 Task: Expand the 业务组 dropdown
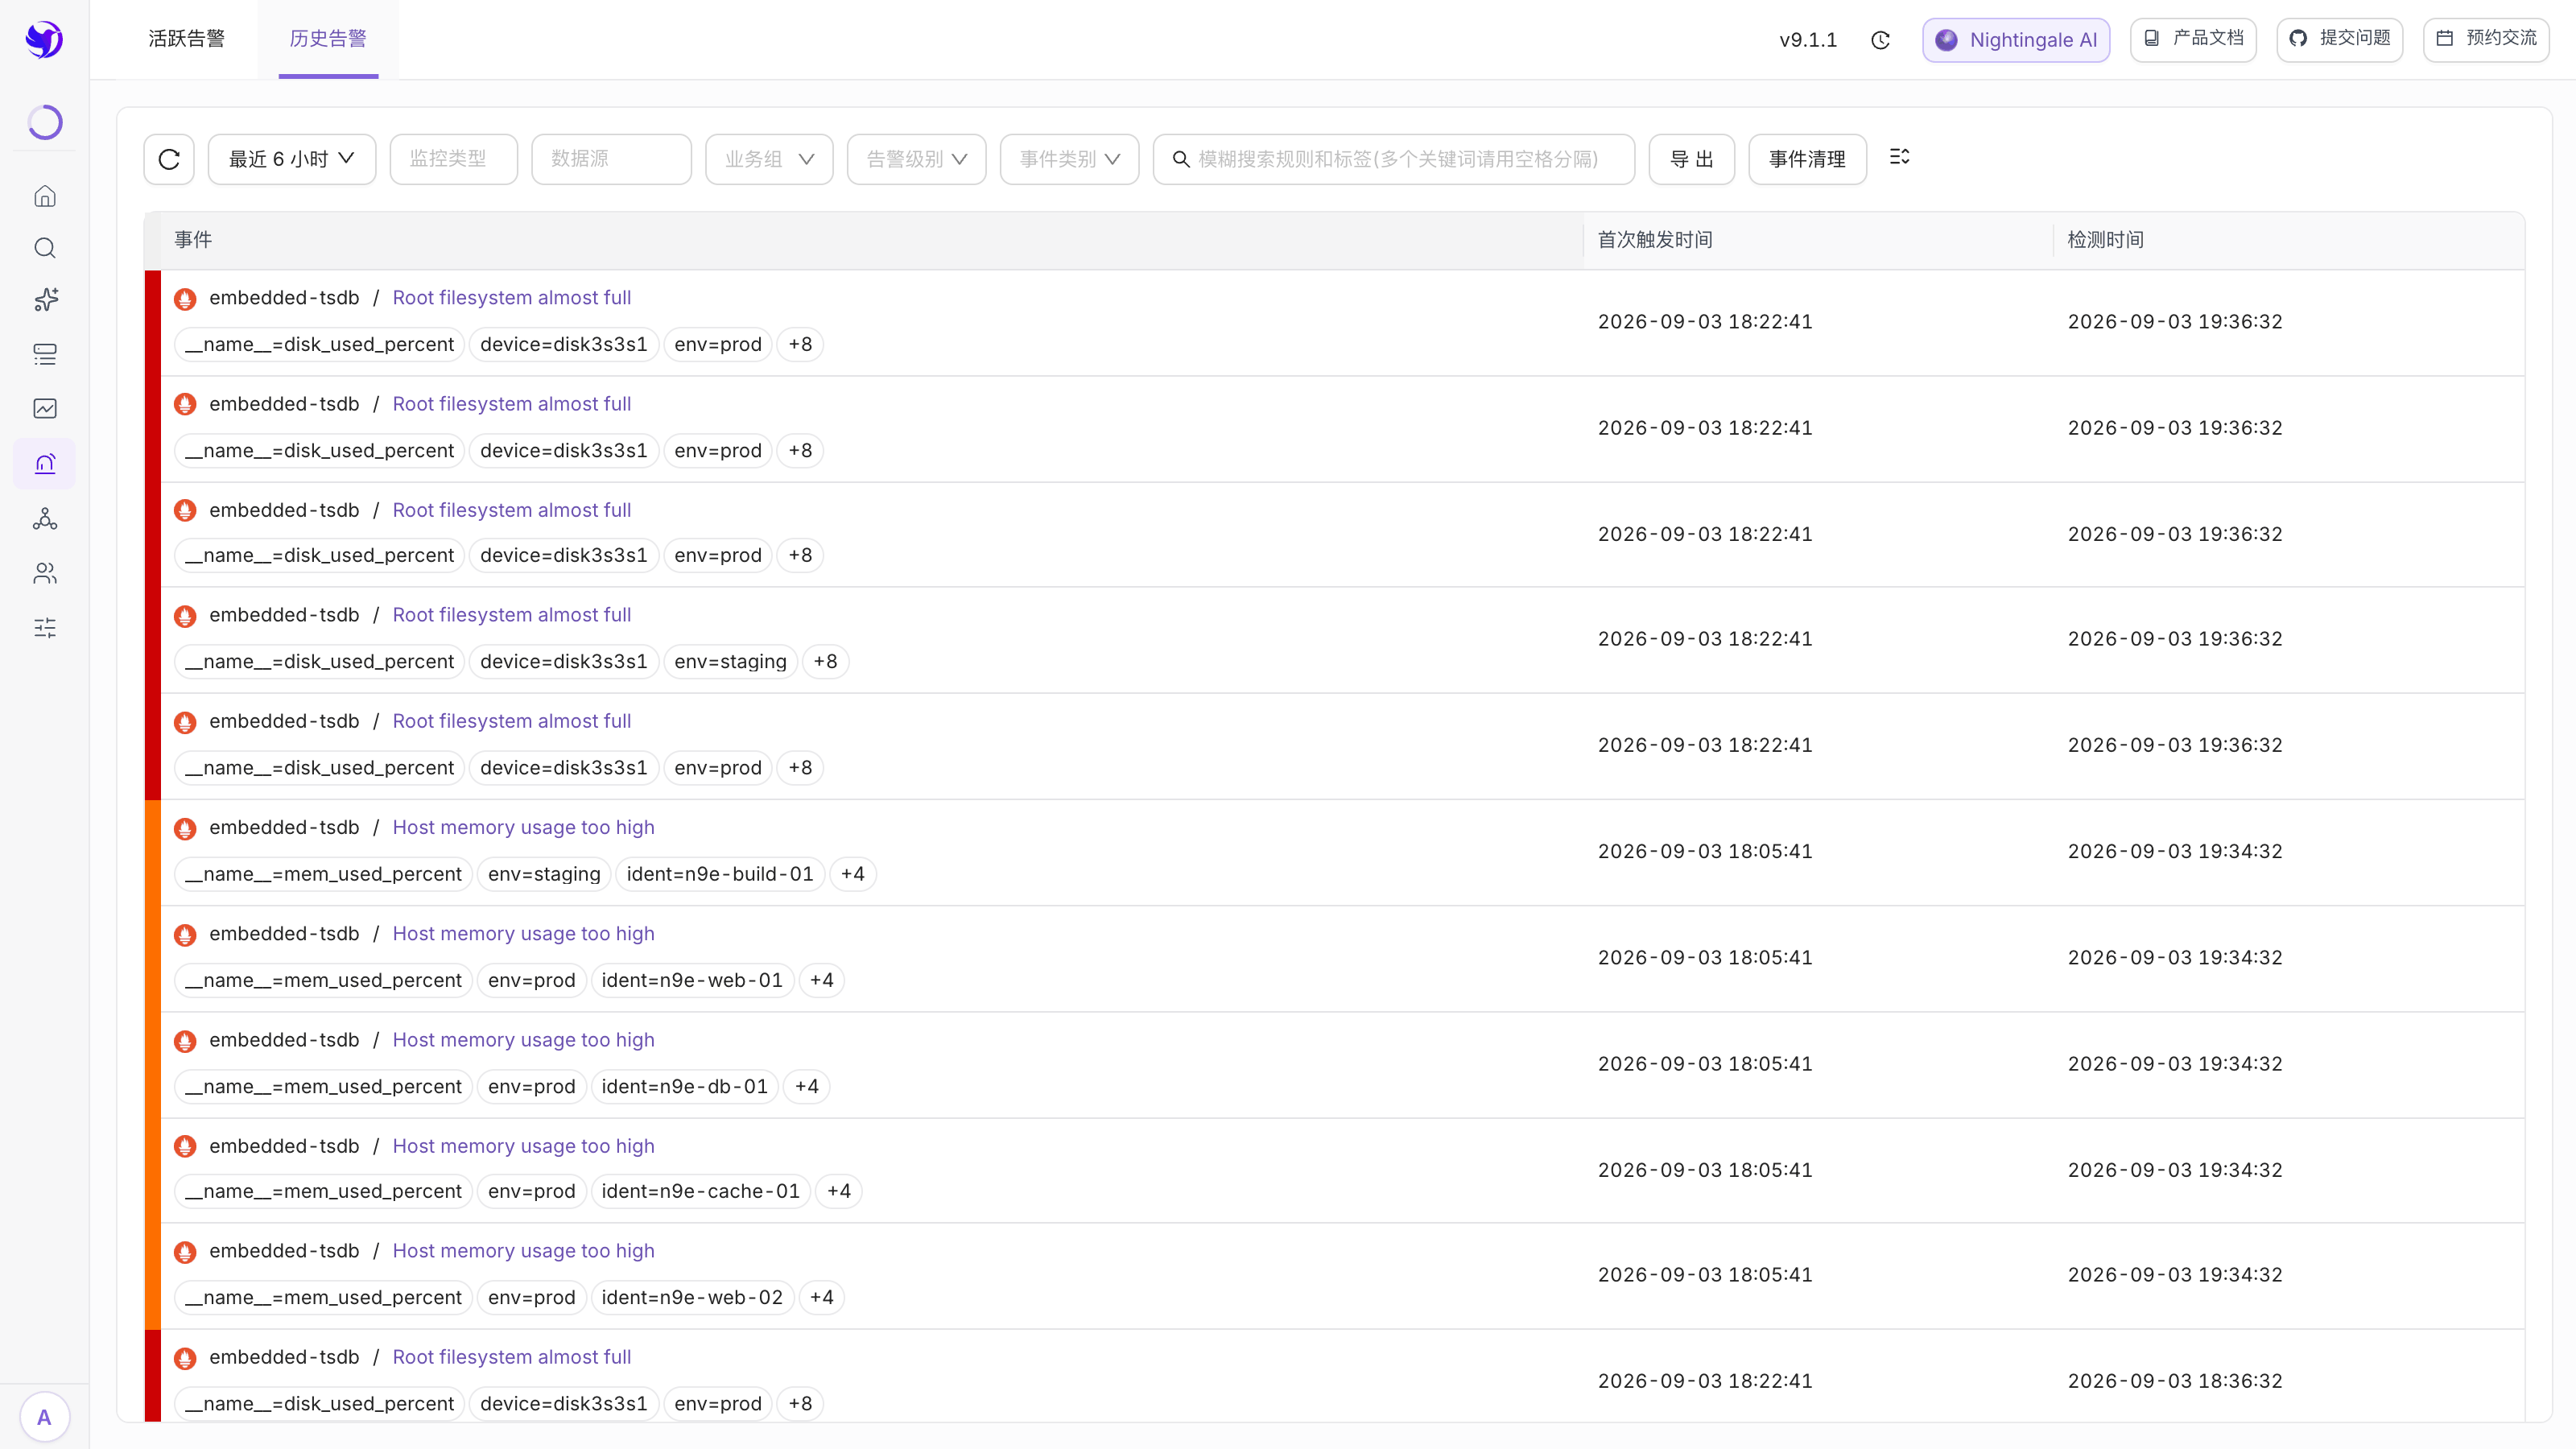[x=769, y=159]
